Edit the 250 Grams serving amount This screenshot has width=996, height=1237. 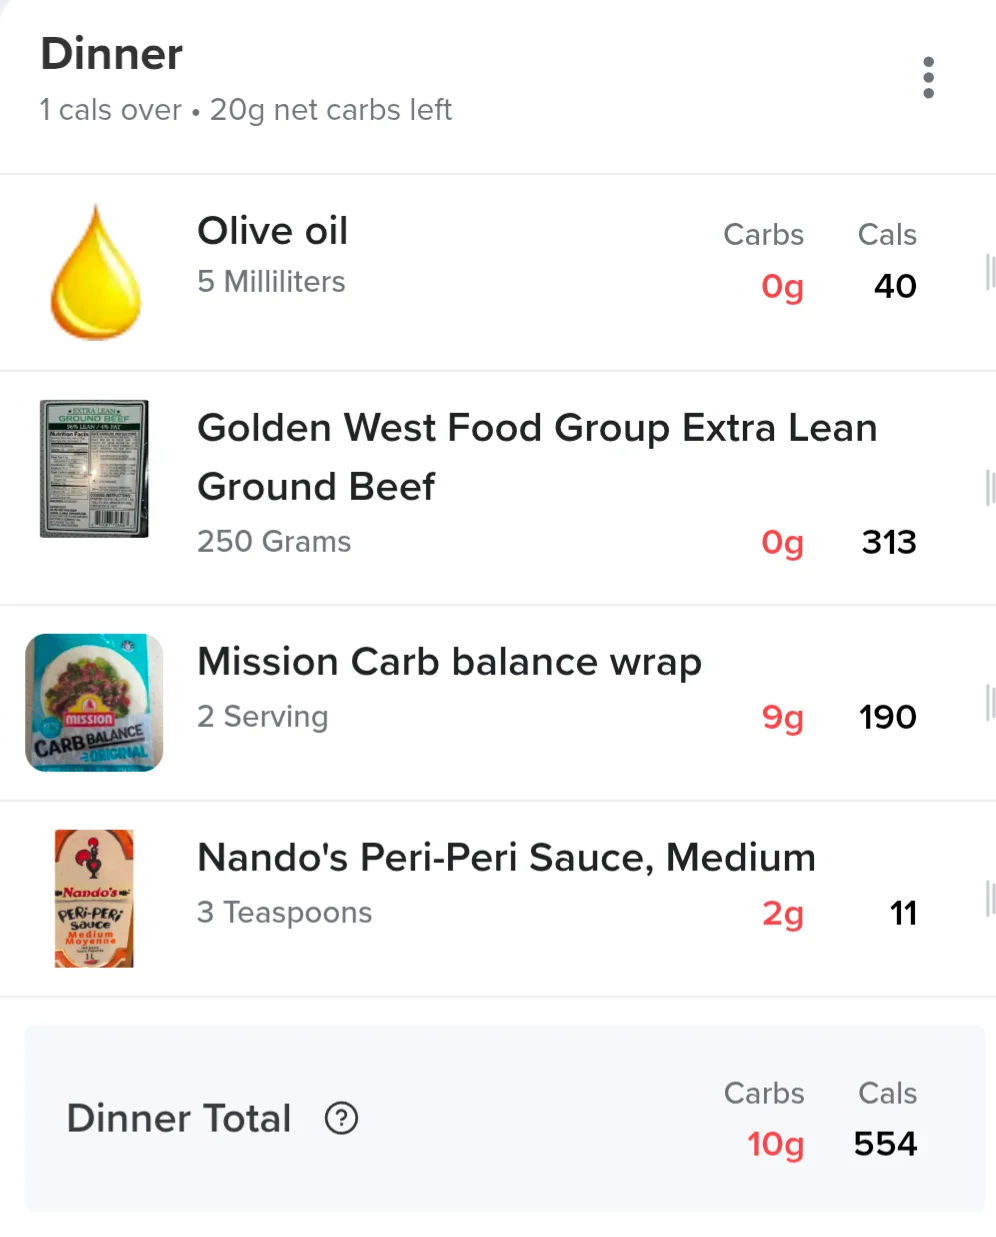click(x=274, y=541)
